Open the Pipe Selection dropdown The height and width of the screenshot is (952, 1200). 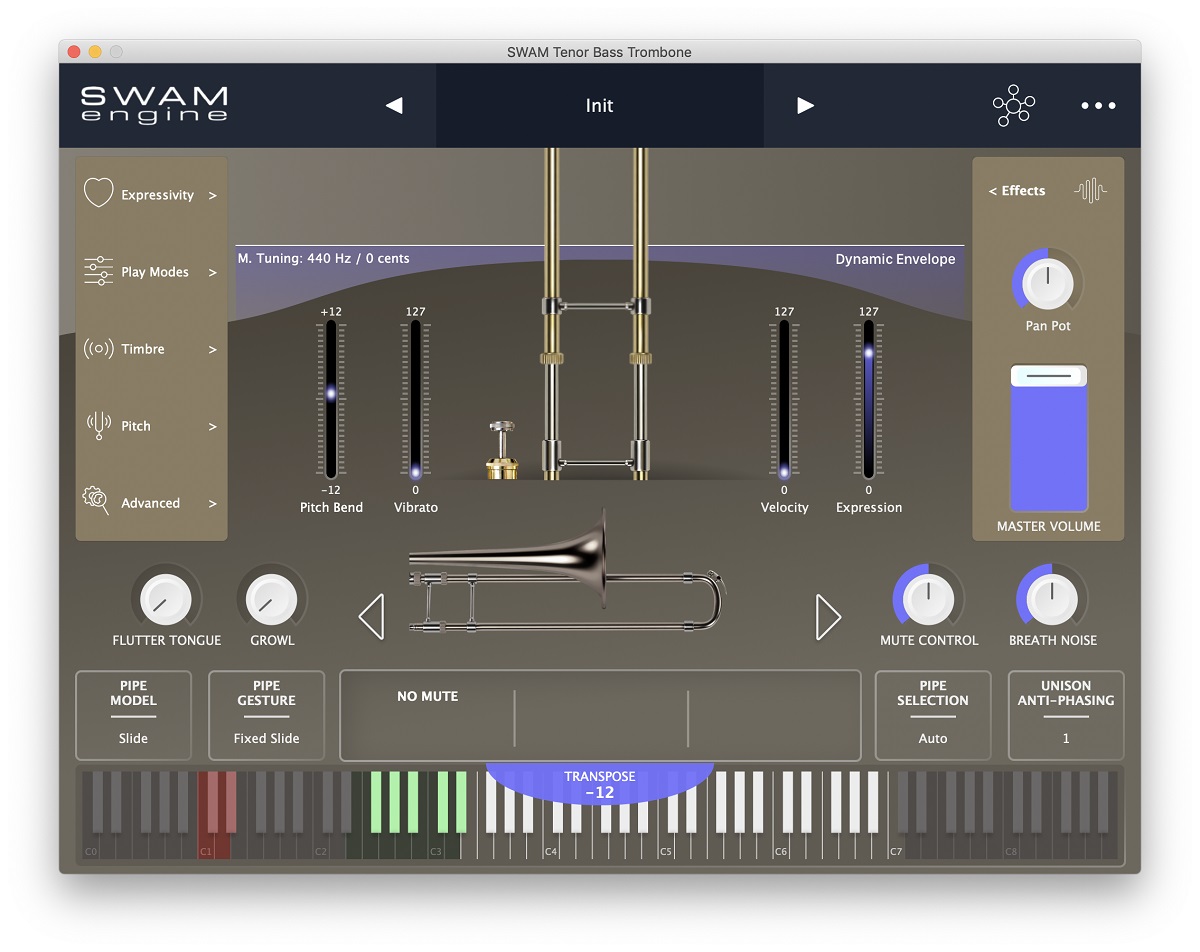[x=933, y=715]
